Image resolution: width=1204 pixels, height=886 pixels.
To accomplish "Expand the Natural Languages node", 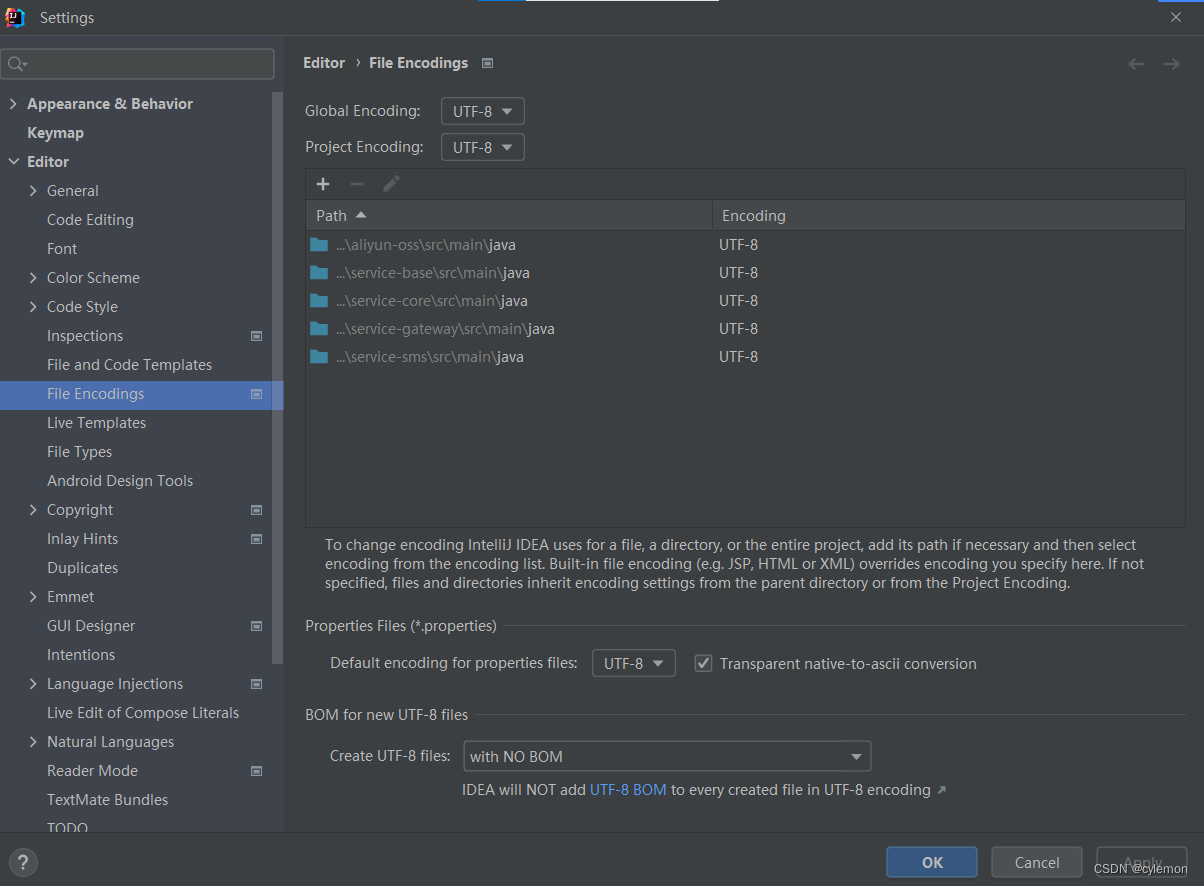I will (33, 742).
